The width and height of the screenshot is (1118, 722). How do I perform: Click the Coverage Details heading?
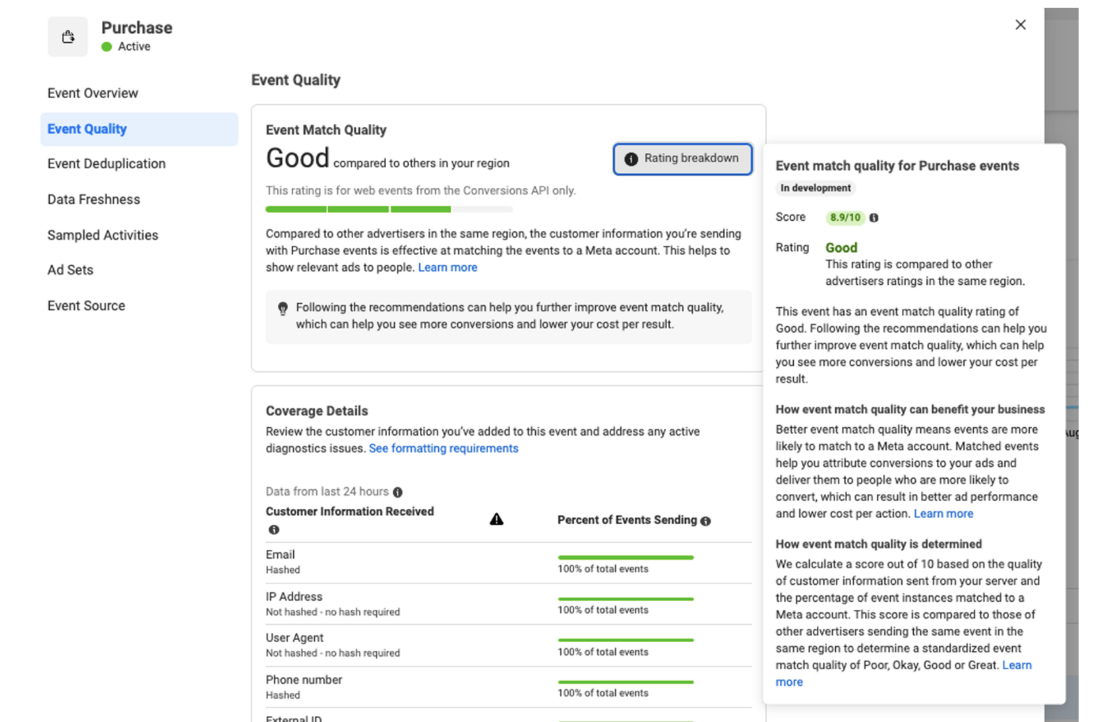[x=317, y=411]
